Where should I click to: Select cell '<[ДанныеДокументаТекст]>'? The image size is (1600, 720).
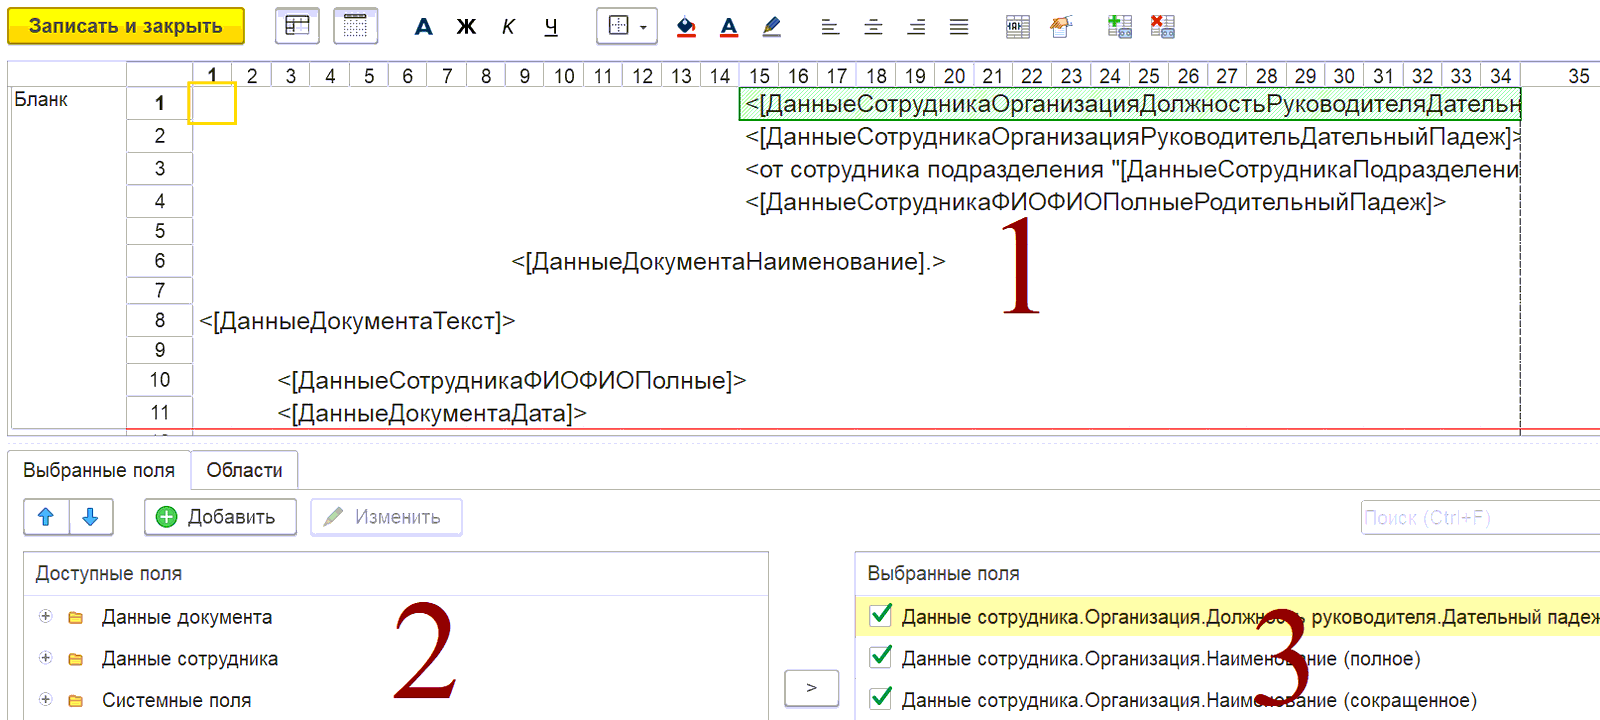(357, 321)
